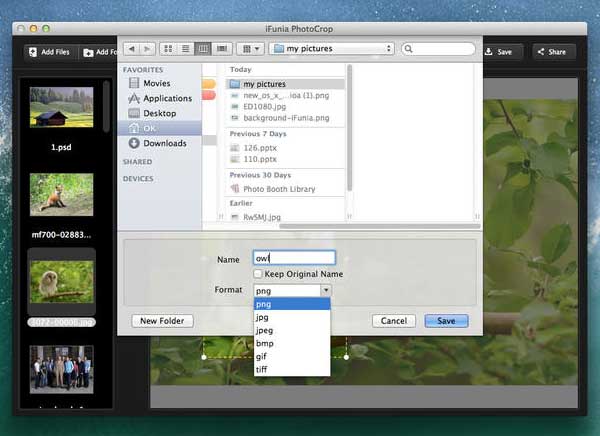The height and width of the screenshot is (436, 600).
Task: Click the Format dropdown arrow
Action: pyautogui.click(x=326, y=291)
